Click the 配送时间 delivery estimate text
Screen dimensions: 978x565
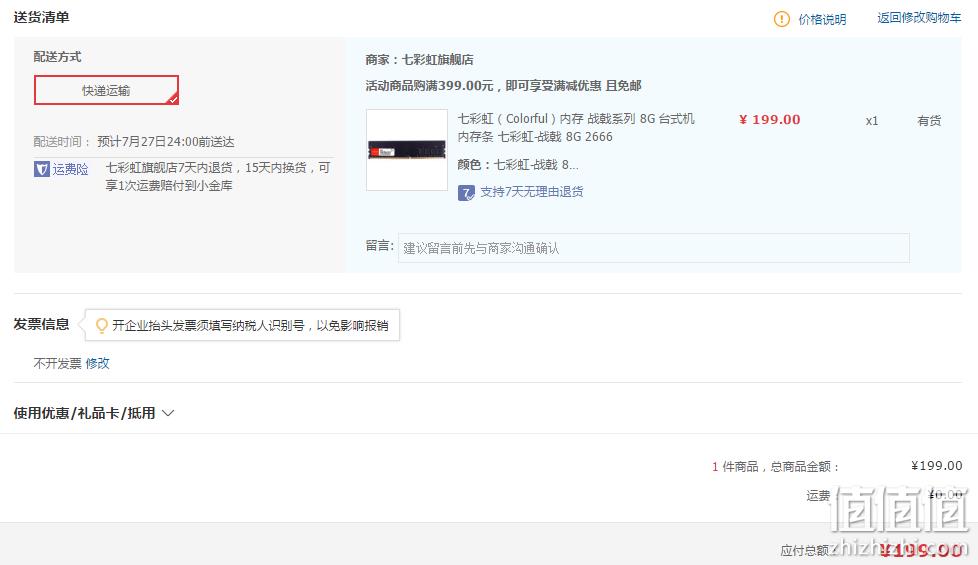coord(134,142)
